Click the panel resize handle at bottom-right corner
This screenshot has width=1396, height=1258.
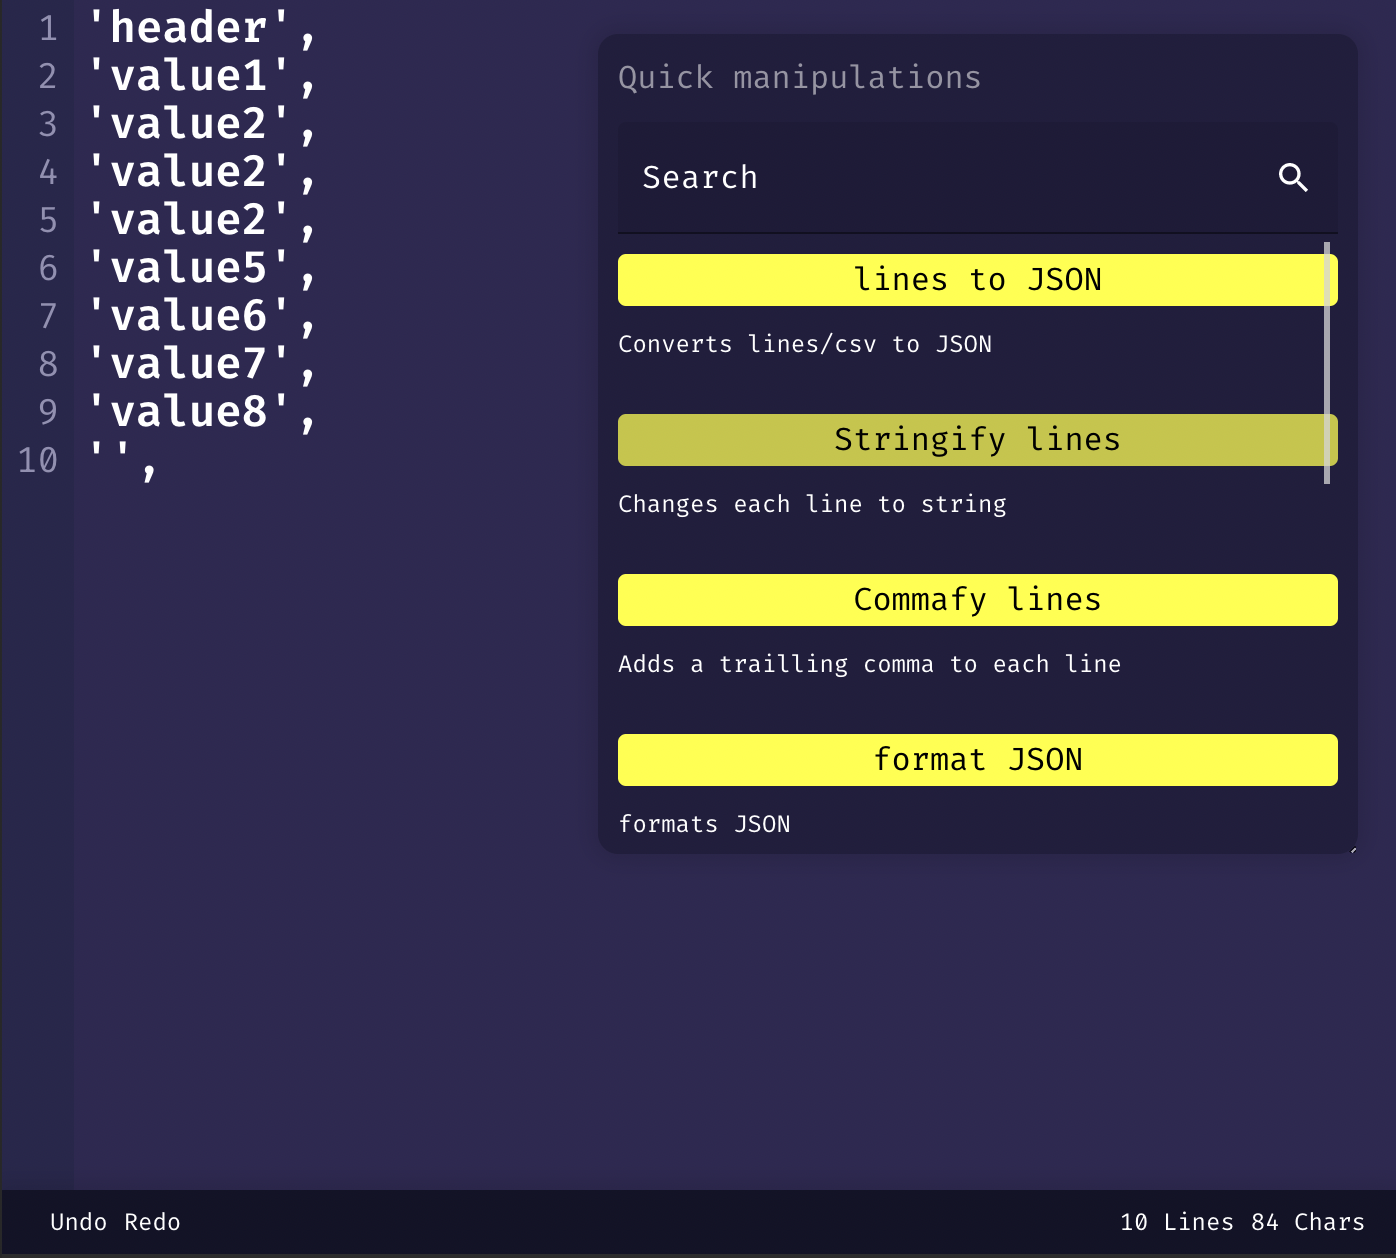(x=1352, y=848)
